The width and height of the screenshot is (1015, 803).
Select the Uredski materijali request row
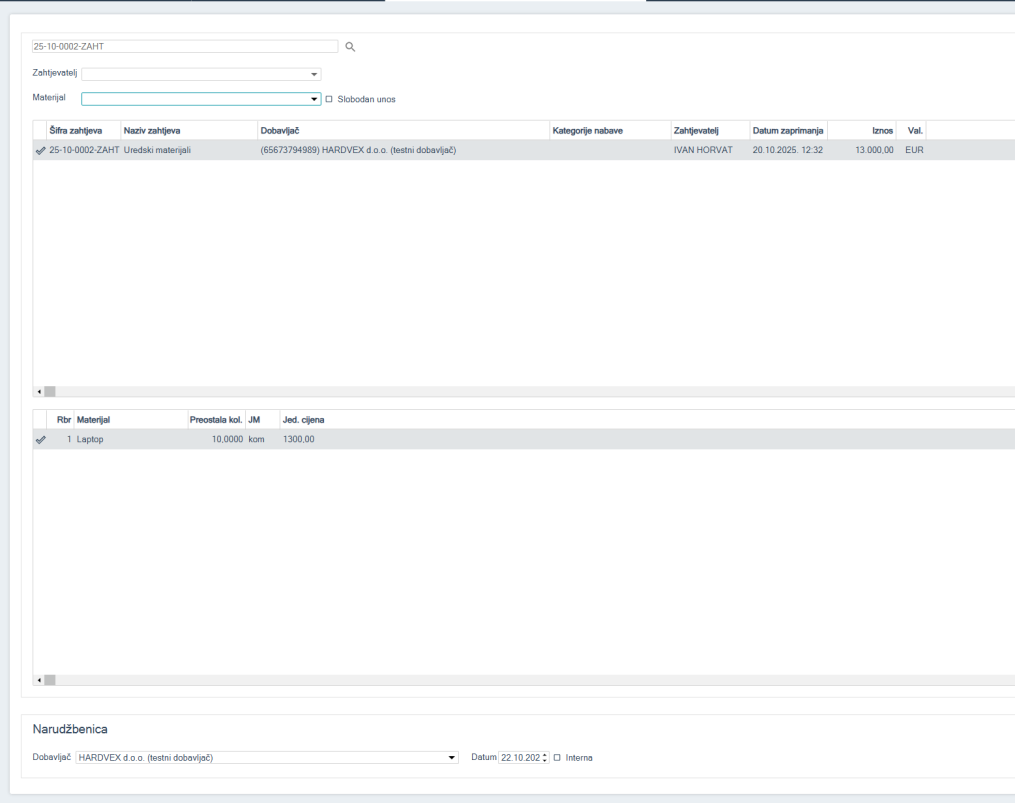coord(157,150)
